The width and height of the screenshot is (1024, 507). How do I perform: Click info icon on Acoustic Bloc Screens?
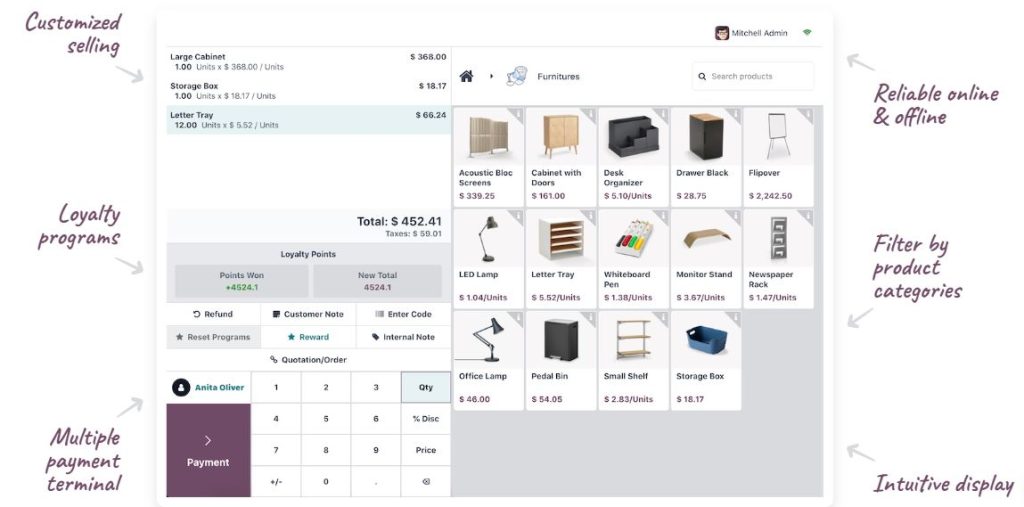point(517,115)
